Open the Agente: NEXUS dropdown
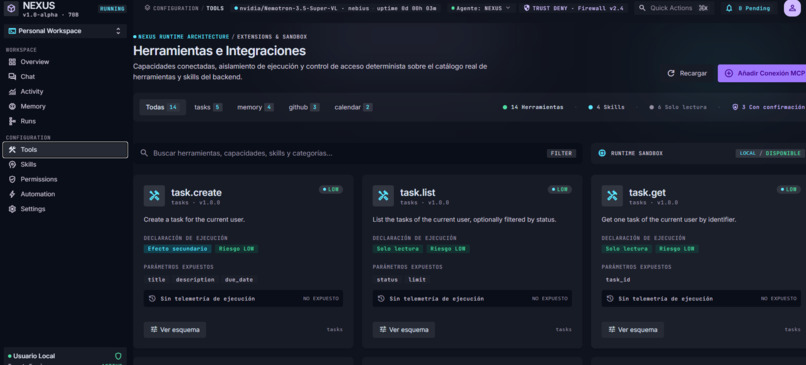 [x=482, y=8]
